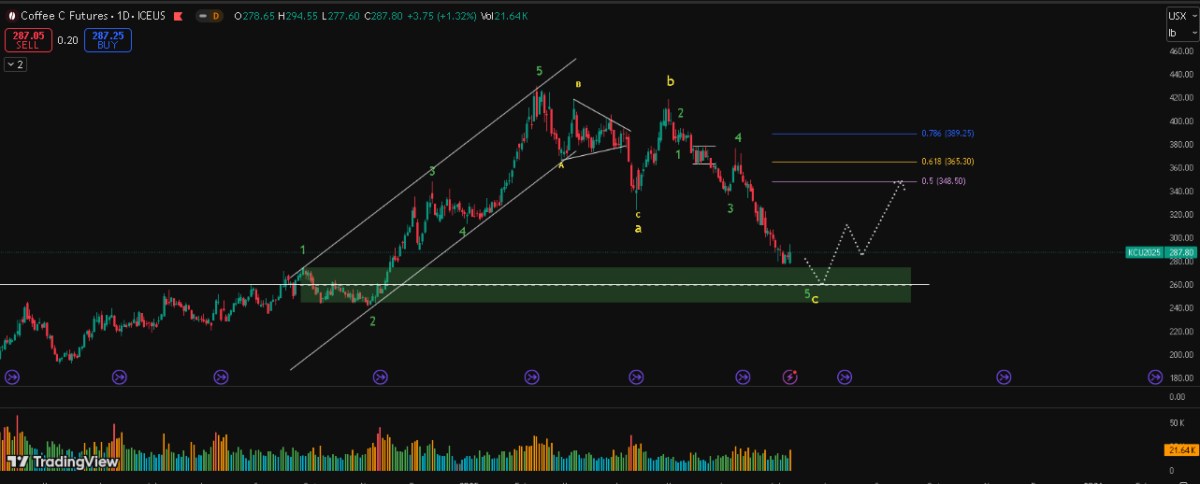This screenshot has width=1200, height=484.
Task: Select the green 5 label in support zone
Action: coord(807,292)
